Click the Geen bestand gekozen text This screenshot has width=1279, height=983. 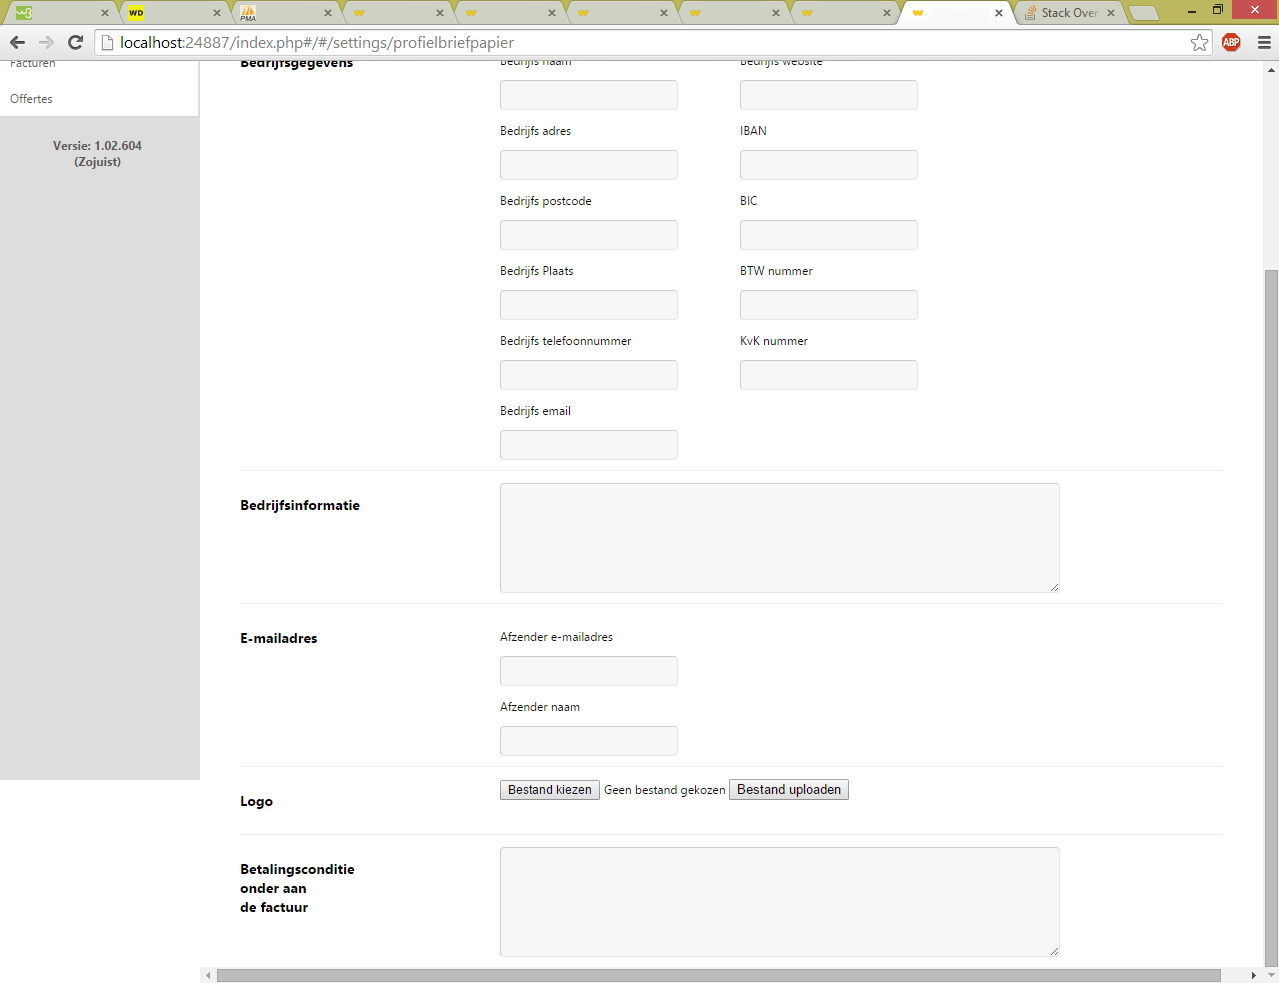(665, 790)
